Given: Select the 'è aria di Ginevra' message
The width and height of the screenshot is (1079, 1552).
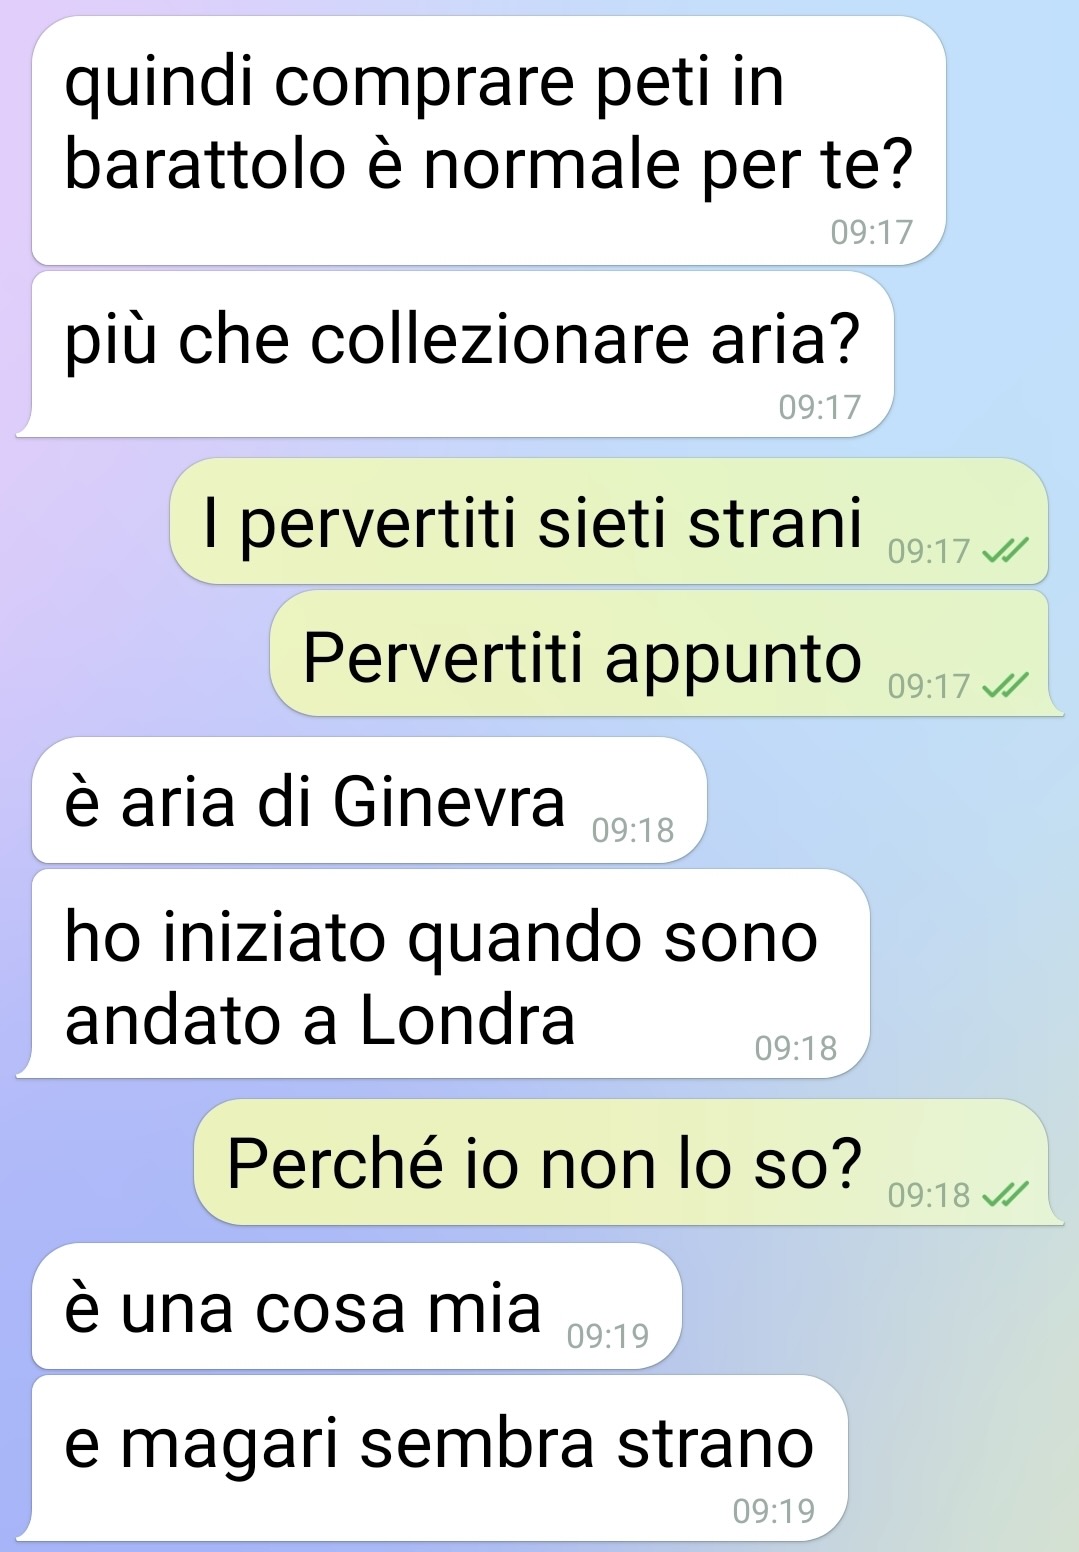Looking at the screenshot, I should [369, 800].
